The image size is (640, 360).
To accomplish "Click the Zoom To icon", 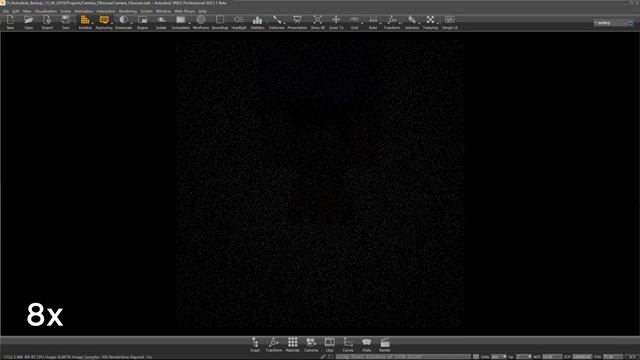I will coord(336,22).
